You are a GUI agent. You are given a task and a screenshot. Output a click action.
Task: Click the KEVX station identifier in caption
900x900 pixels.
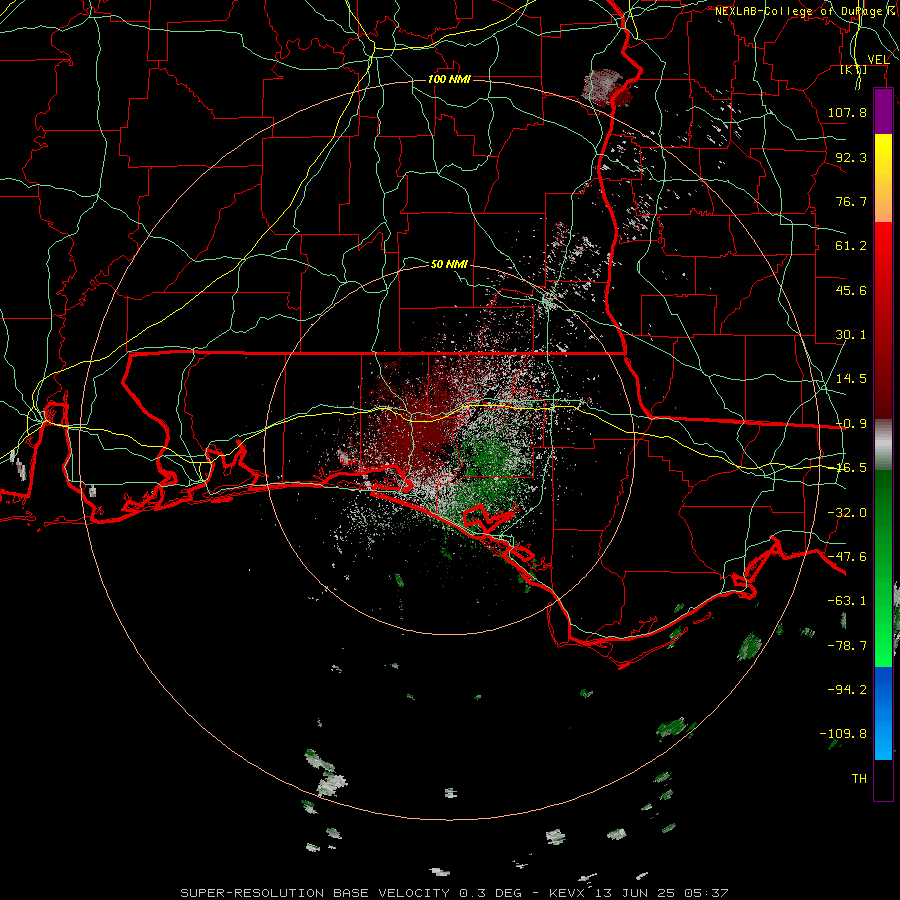click(x=567, y=893)
